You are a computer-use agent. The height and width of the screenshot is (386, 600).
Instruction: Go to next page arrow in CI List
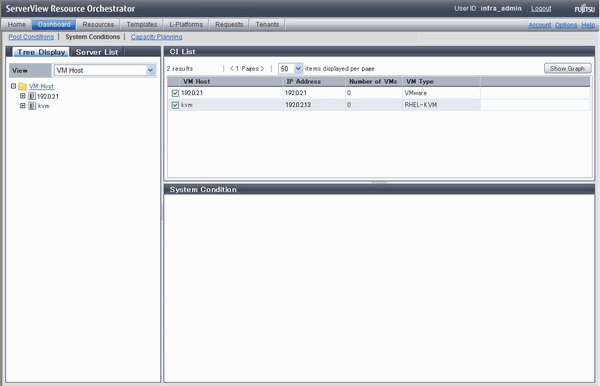tap(262, 68)
